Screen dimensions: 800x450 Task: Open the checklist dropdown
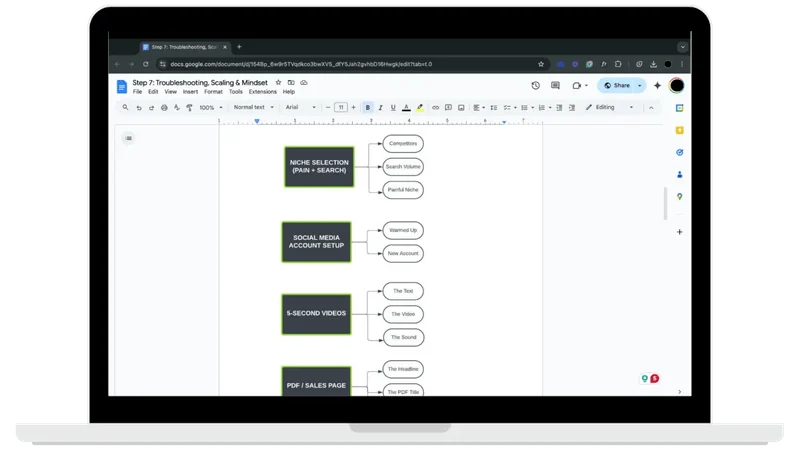(x=510, y=108)
